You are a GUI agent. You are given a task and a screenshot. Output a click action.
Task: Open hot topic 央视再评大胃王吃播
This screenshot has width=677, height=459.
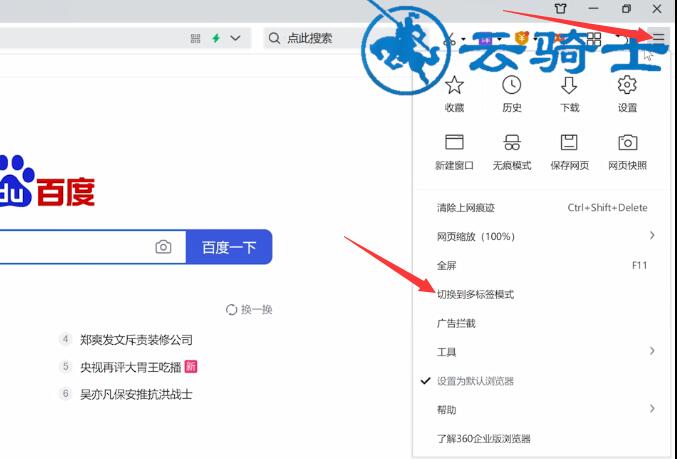click(130, 367)
